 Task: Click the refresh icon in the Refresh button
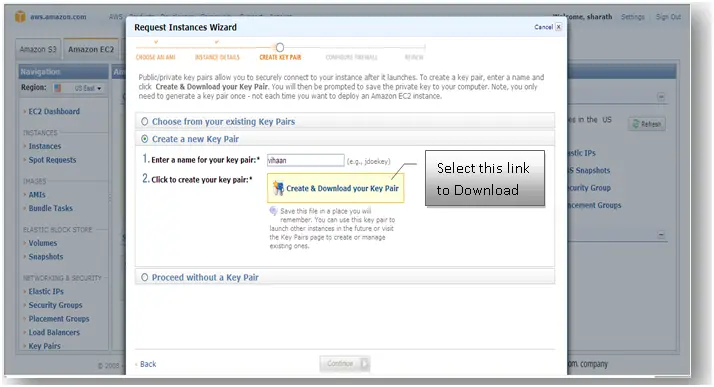636,124
